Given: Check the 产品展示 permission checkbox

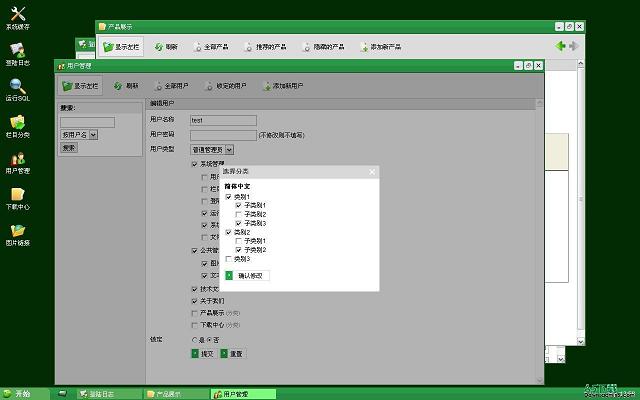Looking at the screenshot, I should click(x=194, y=313).
